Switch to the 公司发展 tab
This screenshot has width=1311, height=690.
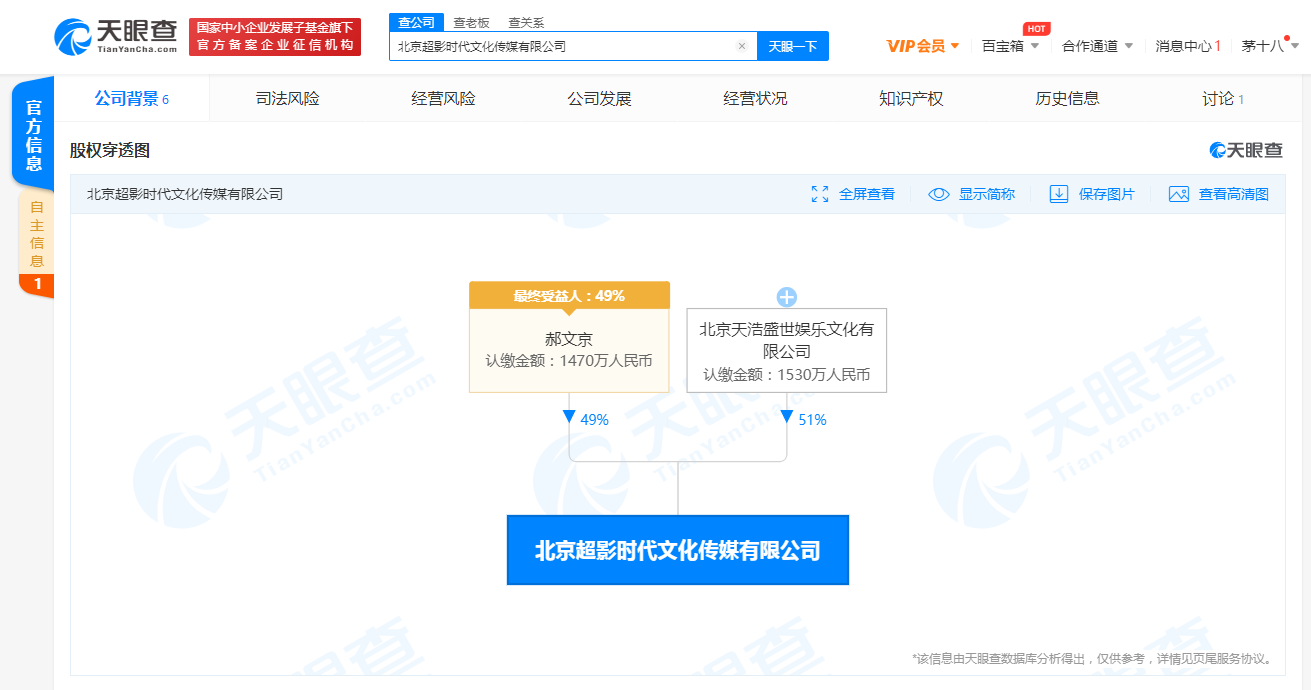pos(600,98)
